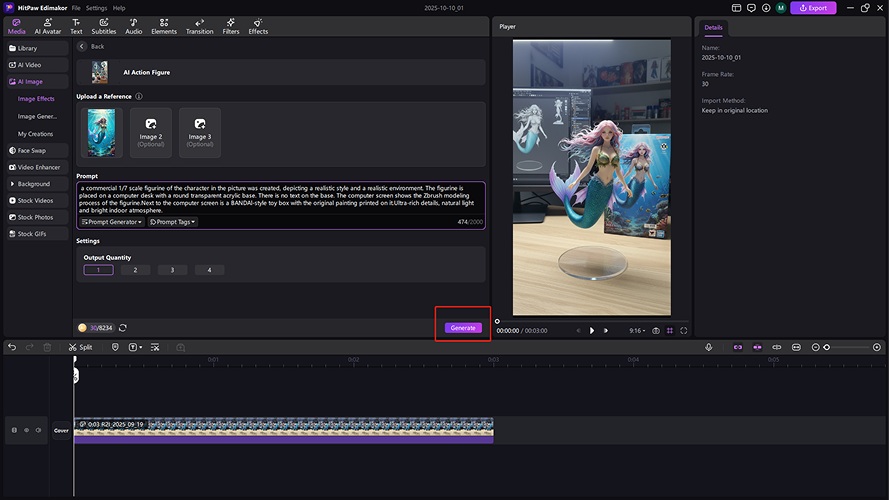
Task: Open the Settings menu
Action: [96, 8]
